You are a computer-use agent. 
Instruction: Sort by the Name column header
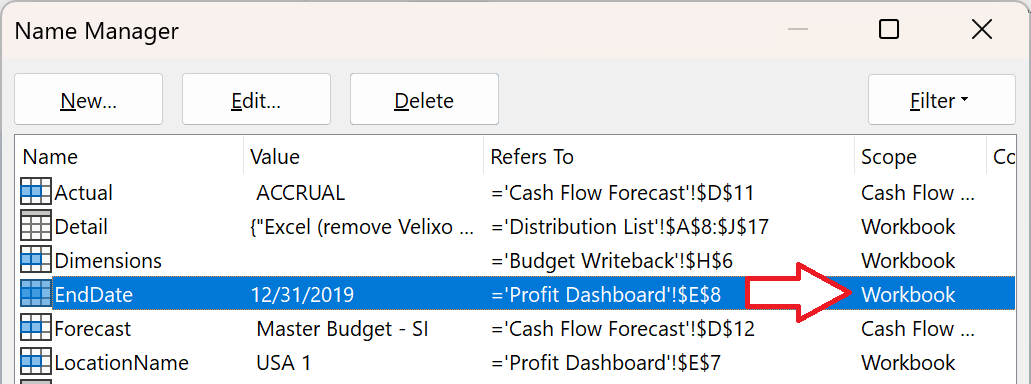pyautogui.click(x=129, y=156)
